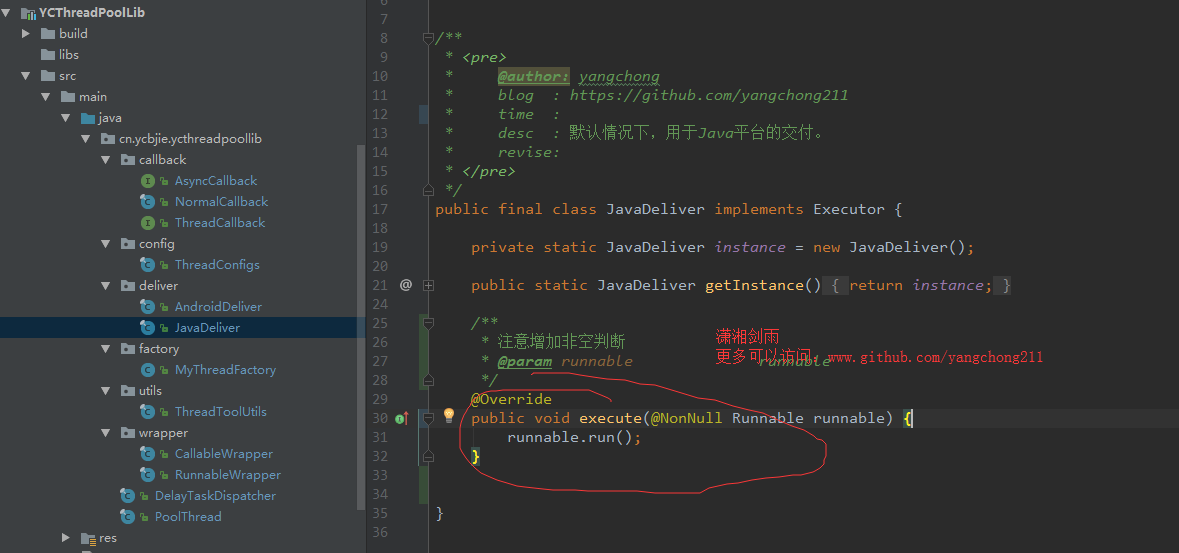Image resolution: width=1179 pixels, height=553 pixels.
Task: Click the @Override annotation on line 29
Action: click(x=511, y=400)
